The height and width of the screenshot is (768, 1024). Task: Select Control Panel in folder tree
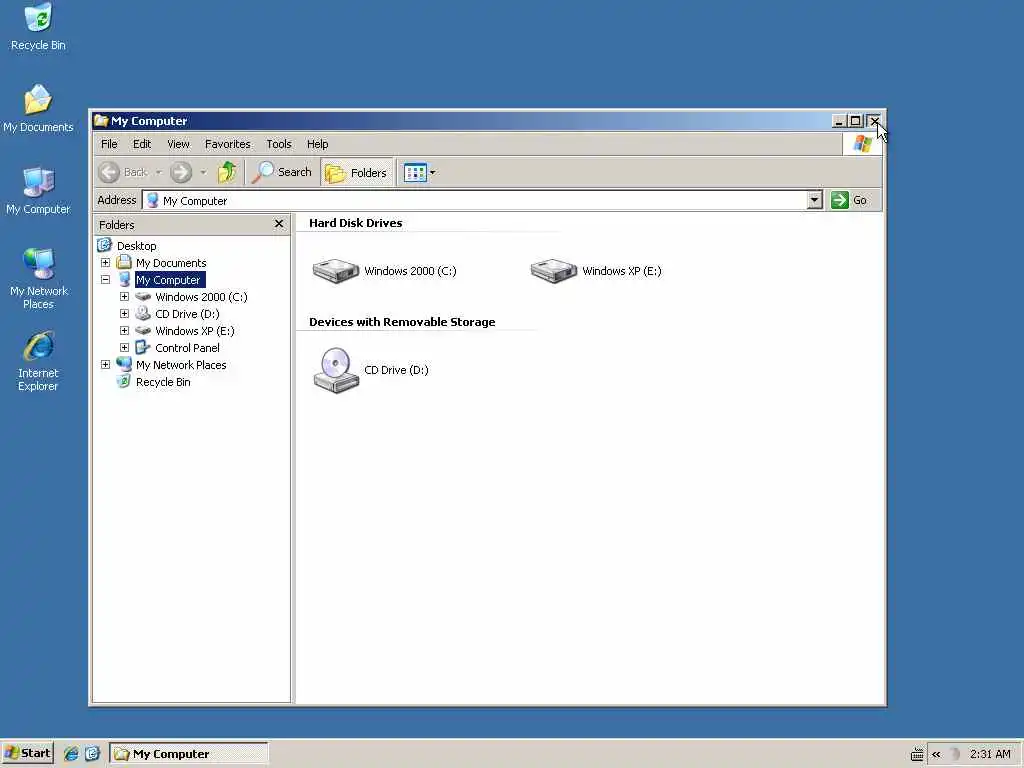(x=187, y=348)
